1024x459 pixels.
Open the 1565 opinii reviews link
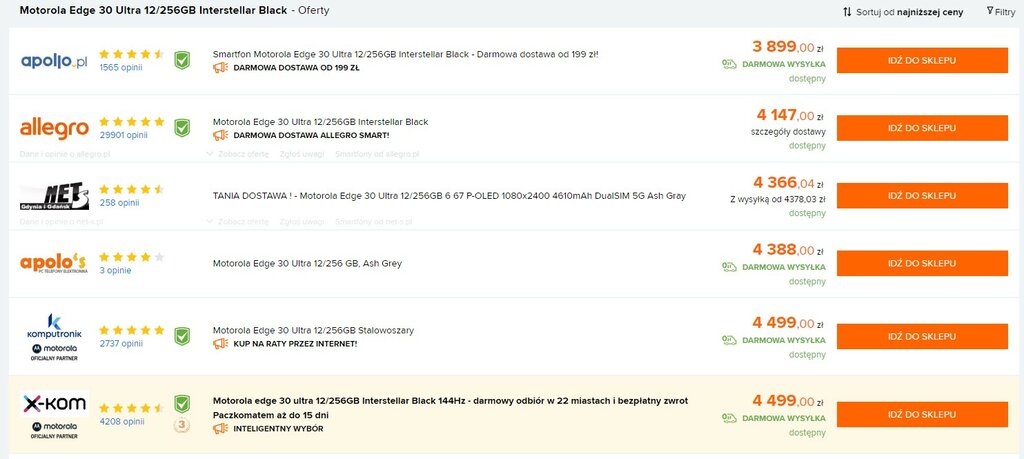(x=121, y=67)
